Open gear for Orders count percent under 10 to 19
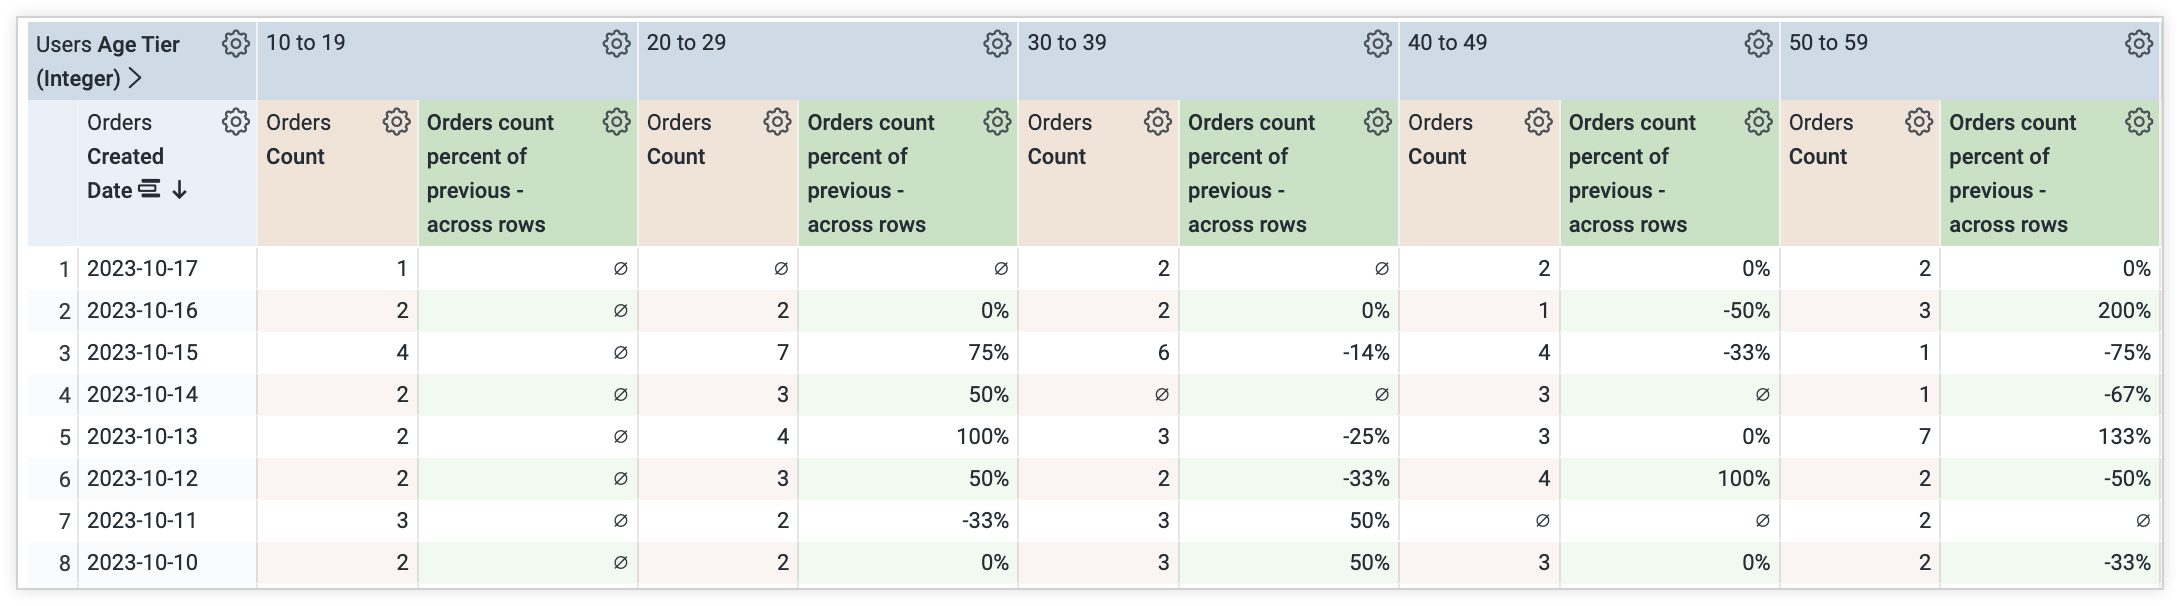Screen dimensions: 2180x606 point(617,122)
